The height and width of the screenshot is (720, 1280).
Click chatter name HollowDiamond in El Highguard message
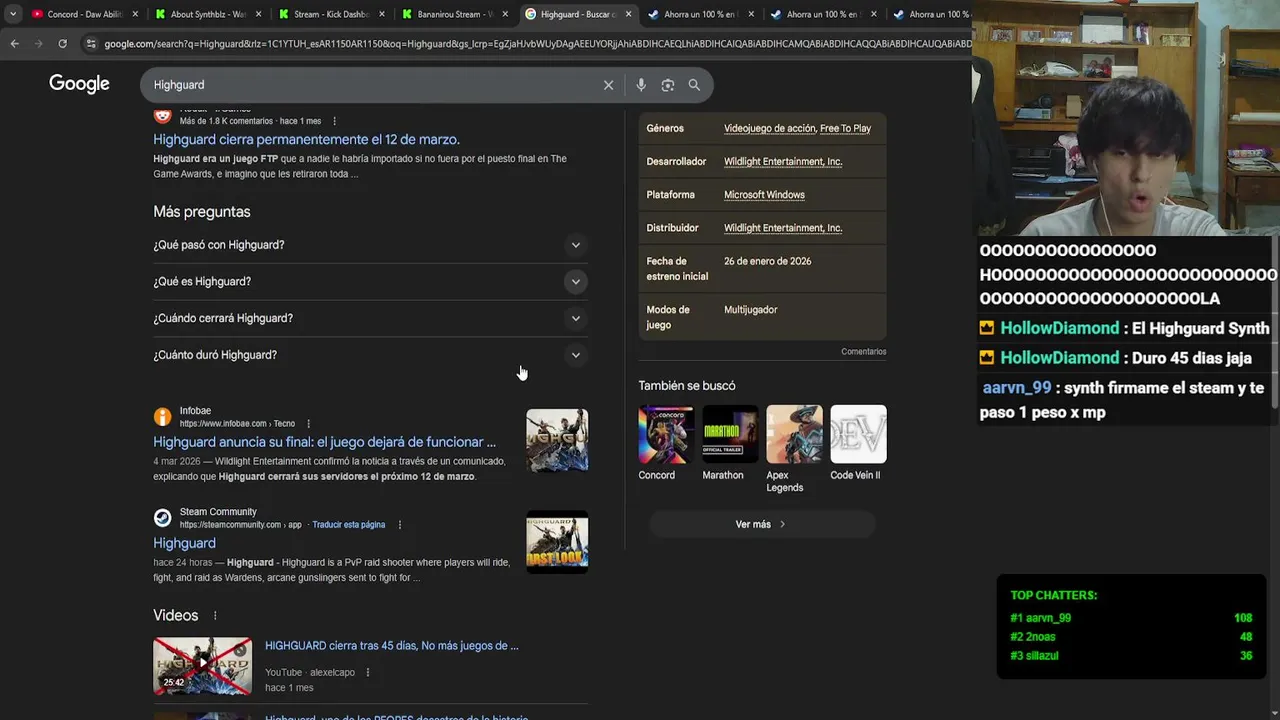[x=1059, y=328]
